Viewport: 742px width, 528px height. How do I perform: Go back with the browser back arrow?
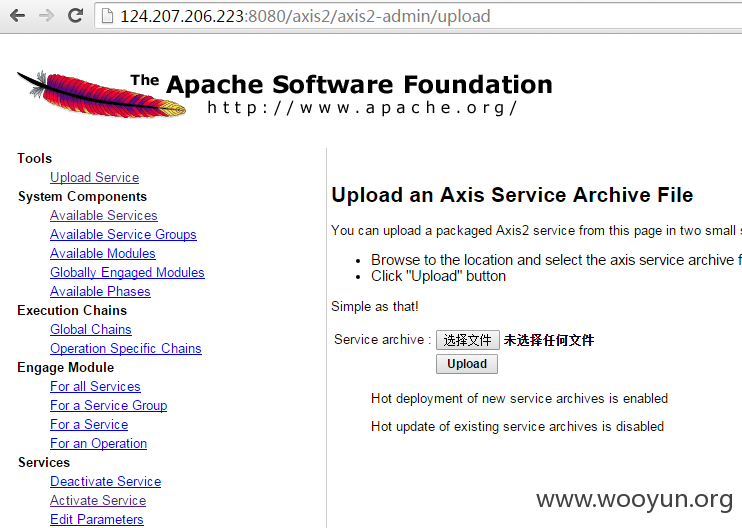click(18, 16)
